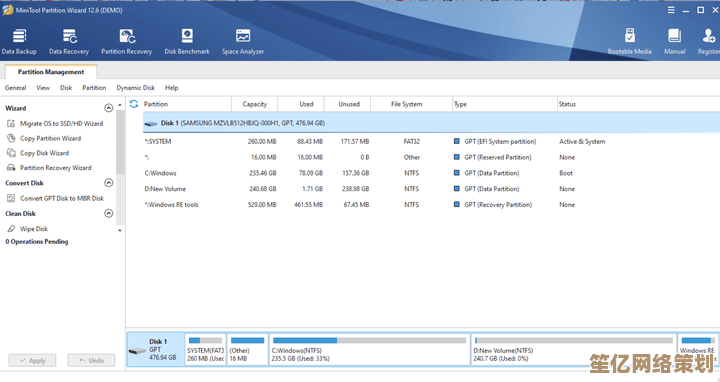Choose Convert GPT Disk to MBR Disk

click(x=62, y=198)
